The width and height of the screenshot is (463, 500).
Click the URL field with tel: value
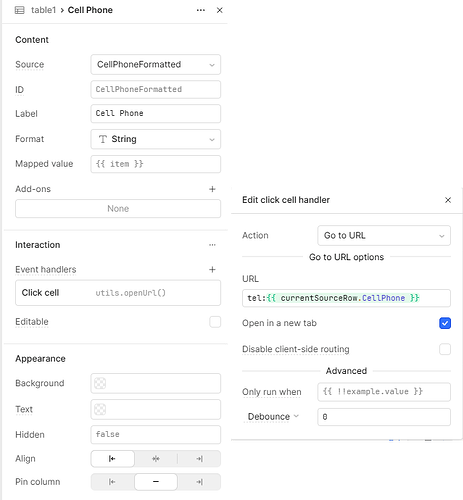[346, 298]
